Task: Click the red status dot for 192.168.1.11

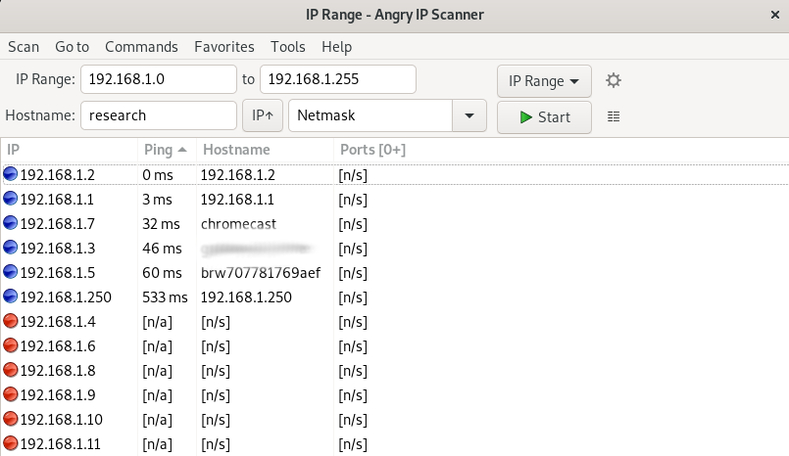Action: coord(11,443)
